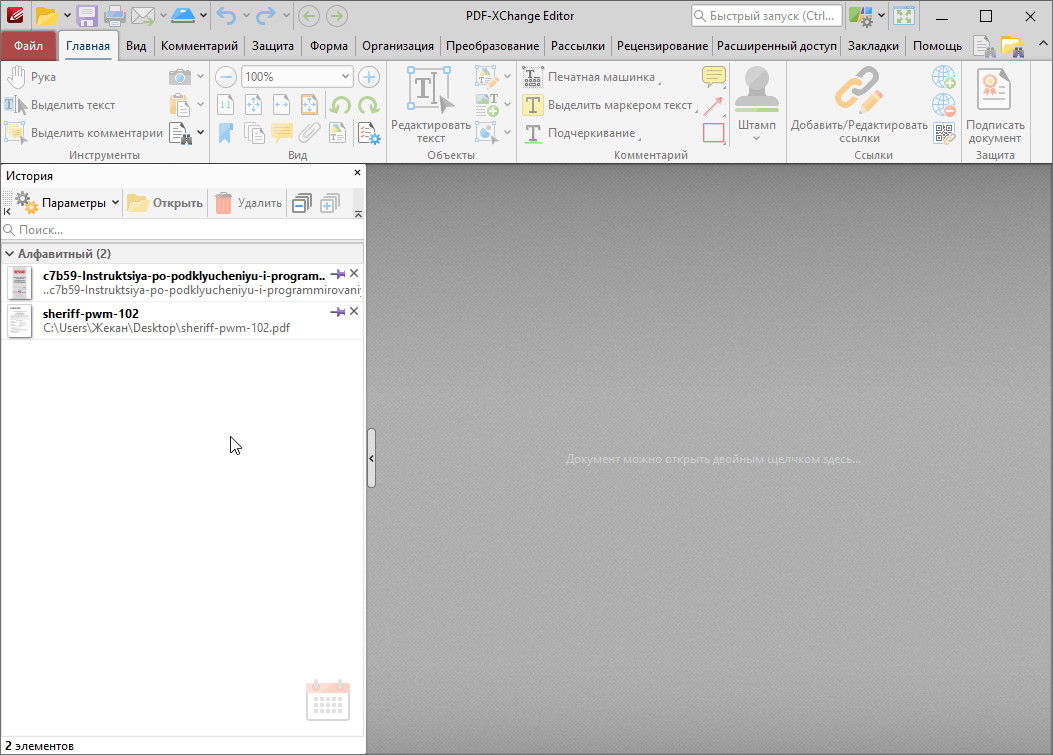Switch to the Преобразование tab
This screenshot has height=755, width=1053.
[x=492, y=46]
